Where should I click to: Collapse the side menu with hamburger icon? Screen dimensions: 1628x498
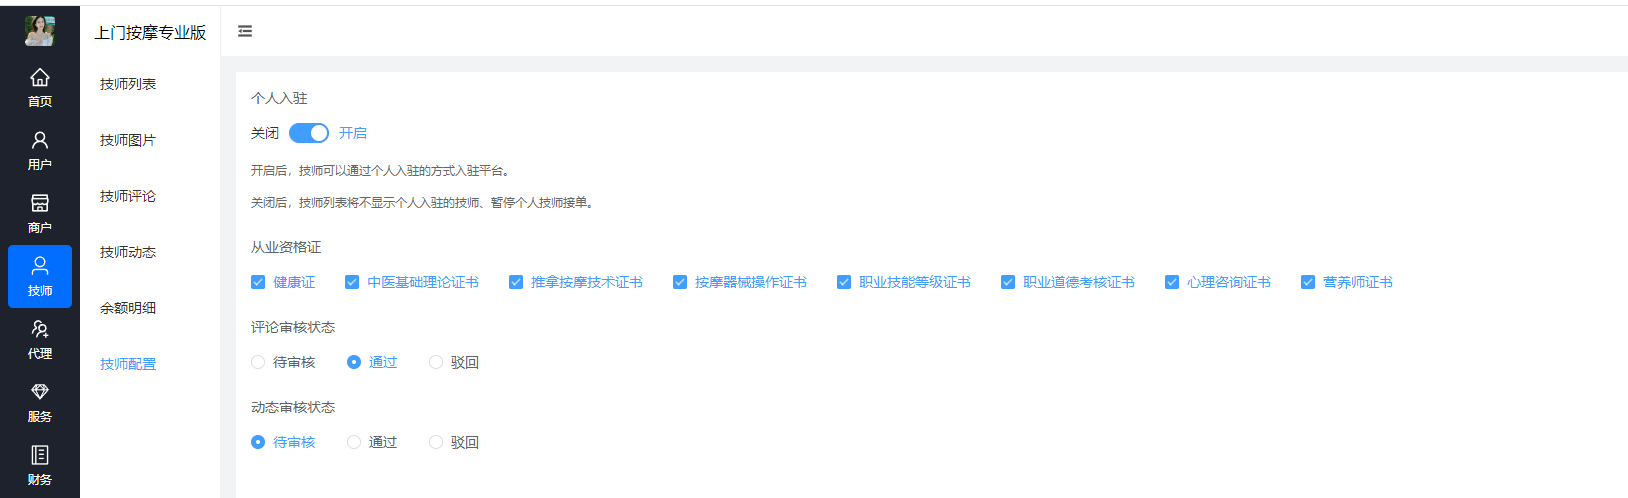(x=245, y=32)
